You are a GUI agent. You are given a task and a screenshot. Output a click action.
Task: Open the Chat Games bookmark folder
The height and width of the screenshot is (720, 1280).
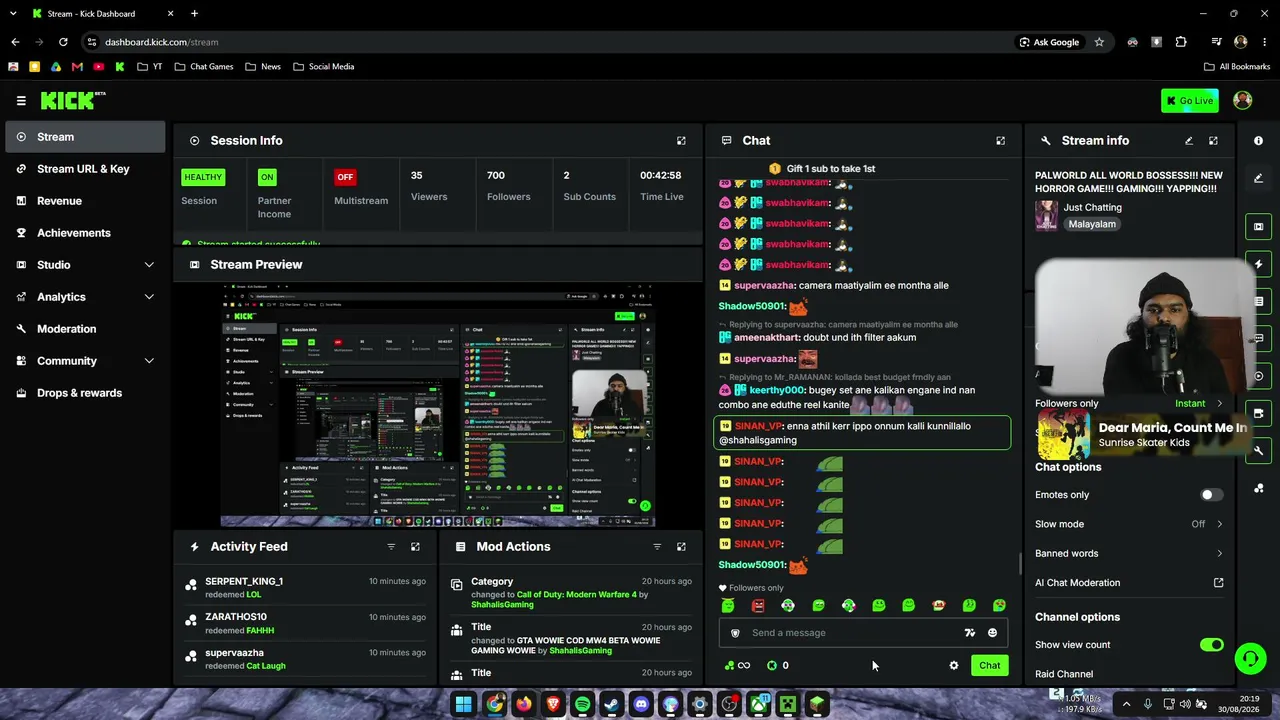203,67
